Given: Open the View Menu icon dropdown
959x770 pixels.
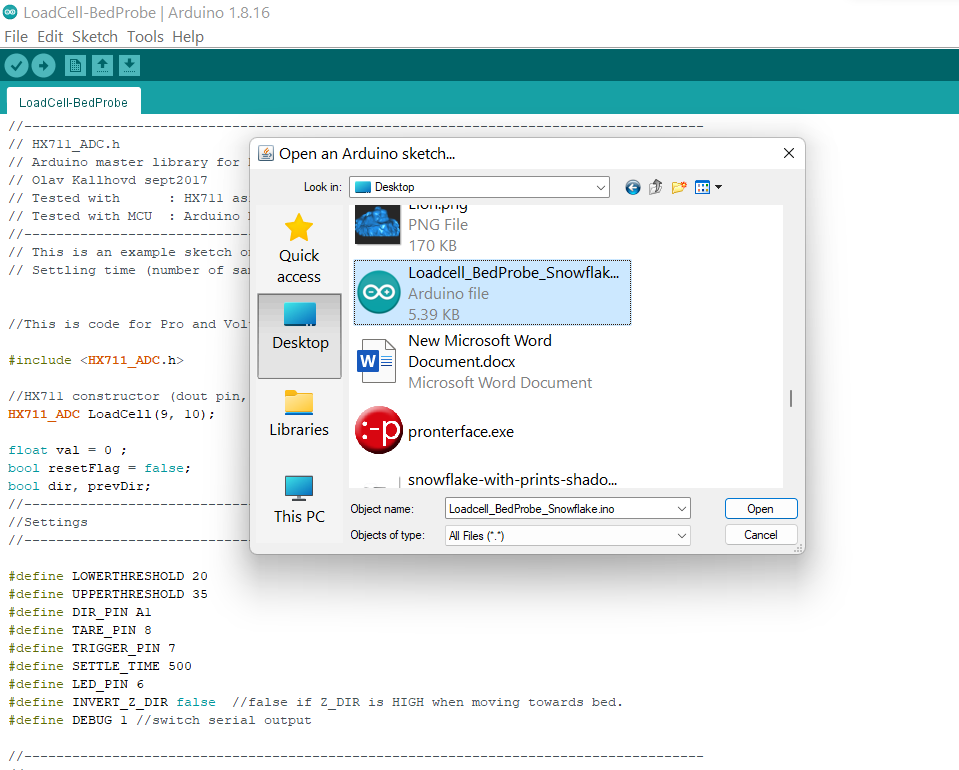Looking at the screenshot, I should point(708,187).
